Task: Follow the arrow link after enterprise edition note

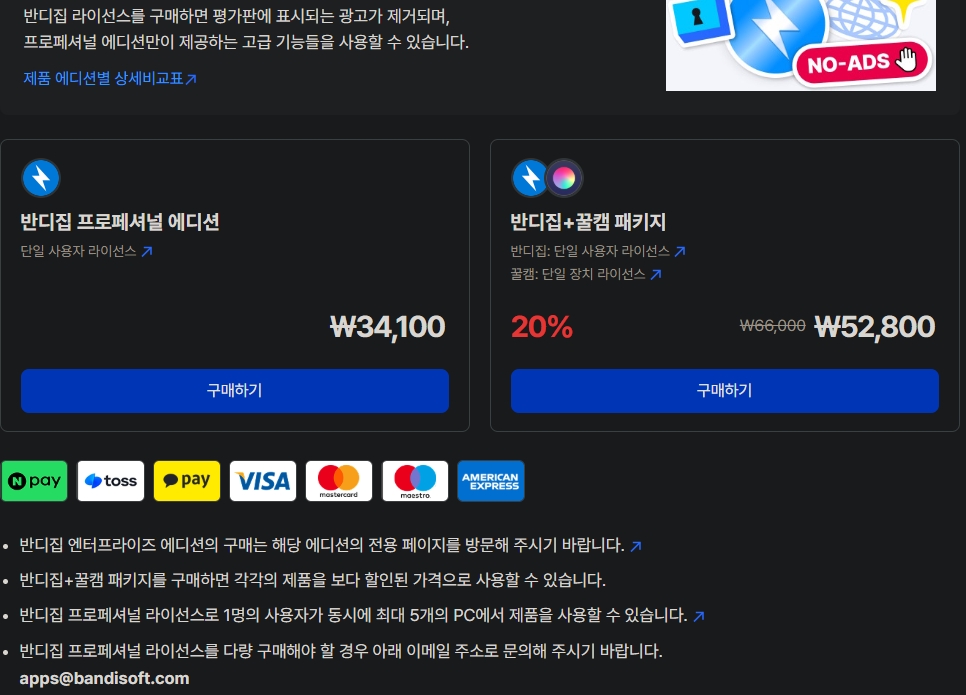Action: tap(636, 546)
